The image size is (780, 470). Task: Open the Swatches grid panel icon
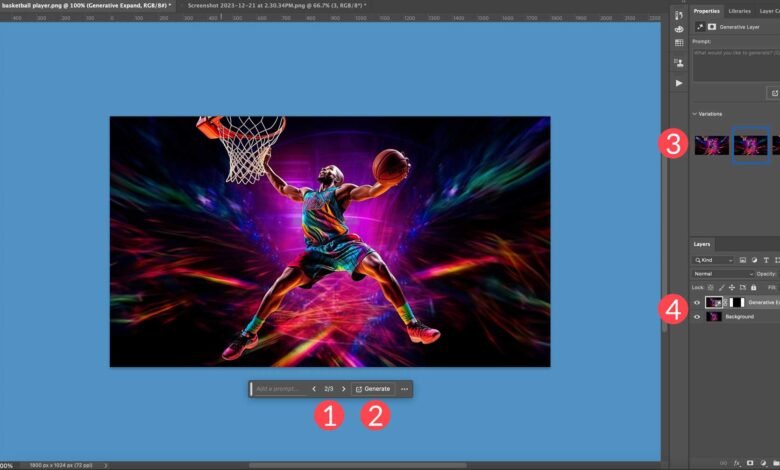679,43
